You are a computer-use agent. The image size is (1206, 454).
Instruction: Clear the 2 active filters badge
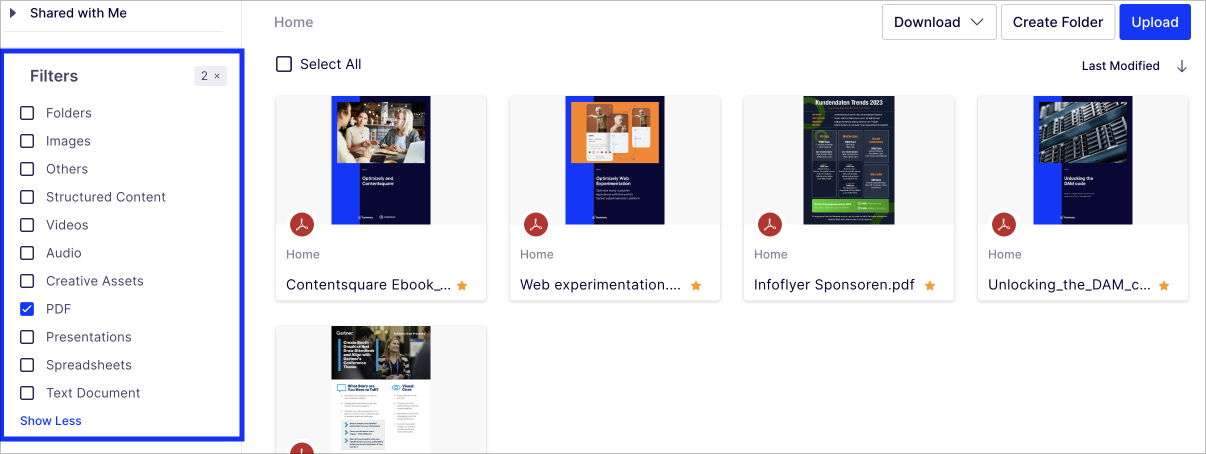click(217, 76)
